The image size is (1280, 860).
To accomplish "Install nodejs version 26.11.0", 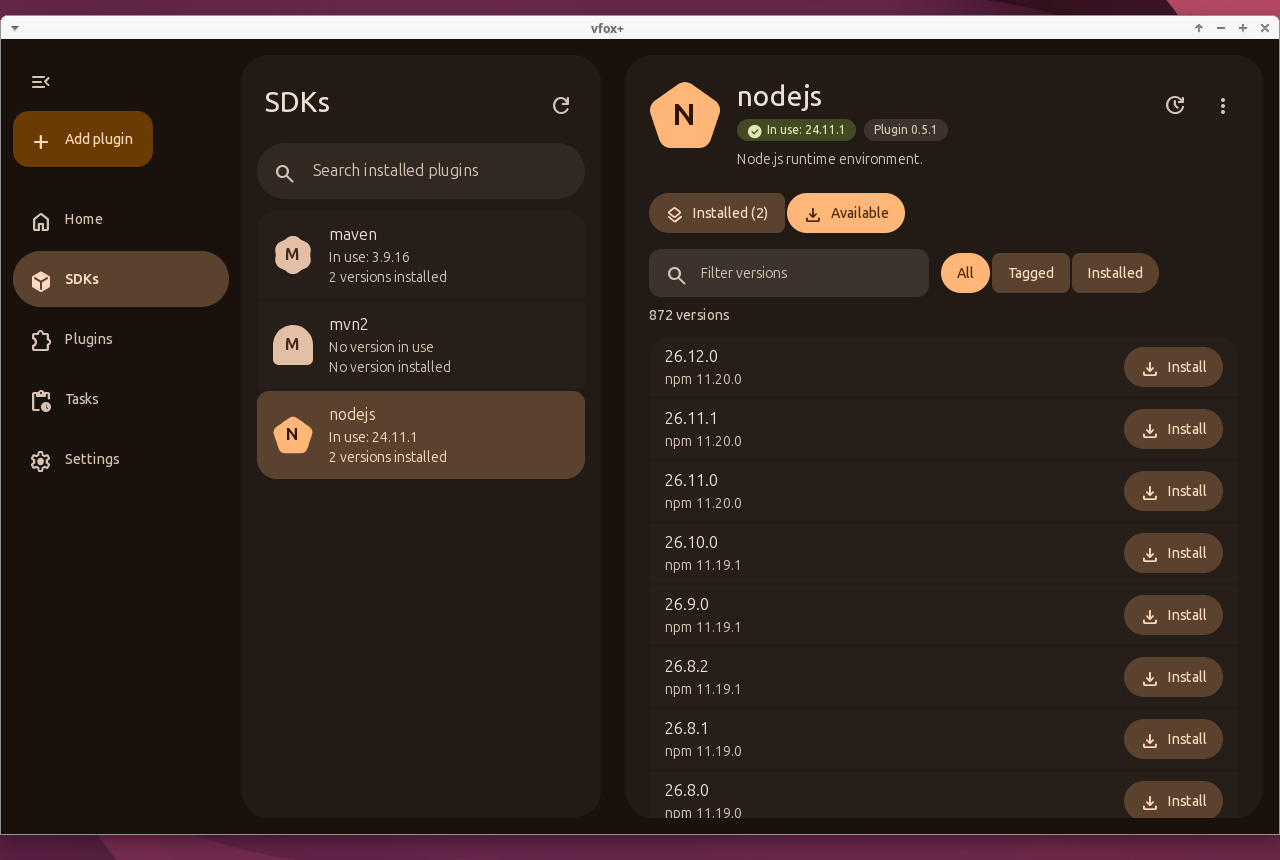I will [1173, 491].
